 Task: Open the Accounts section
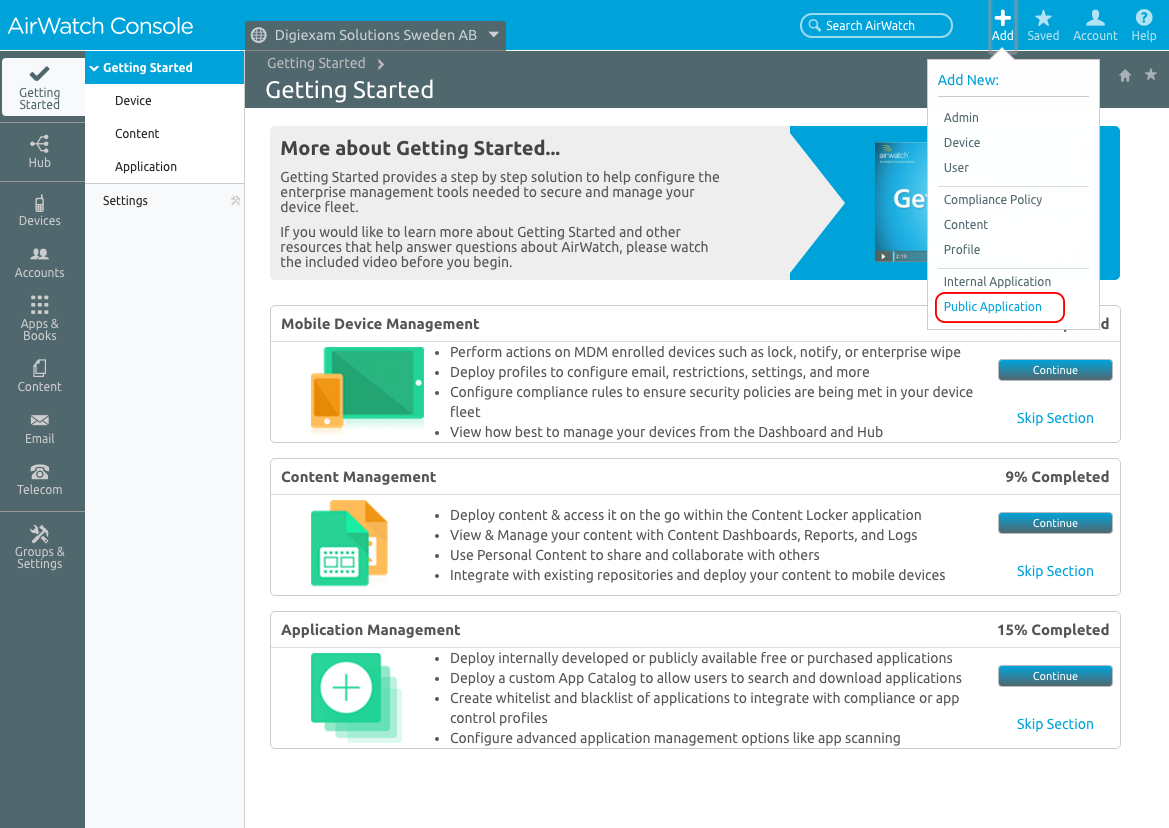[40, 263]
